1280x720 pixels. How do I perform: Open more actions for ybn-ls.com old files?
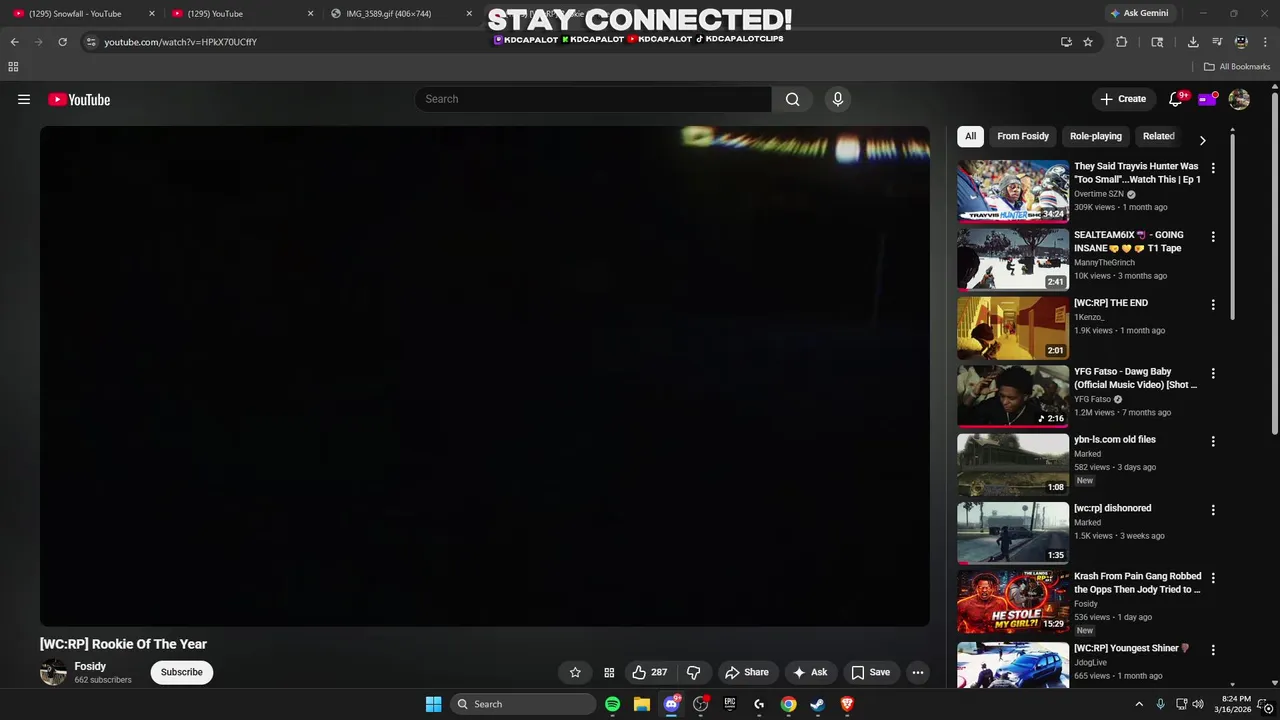tap(1213, 441)
